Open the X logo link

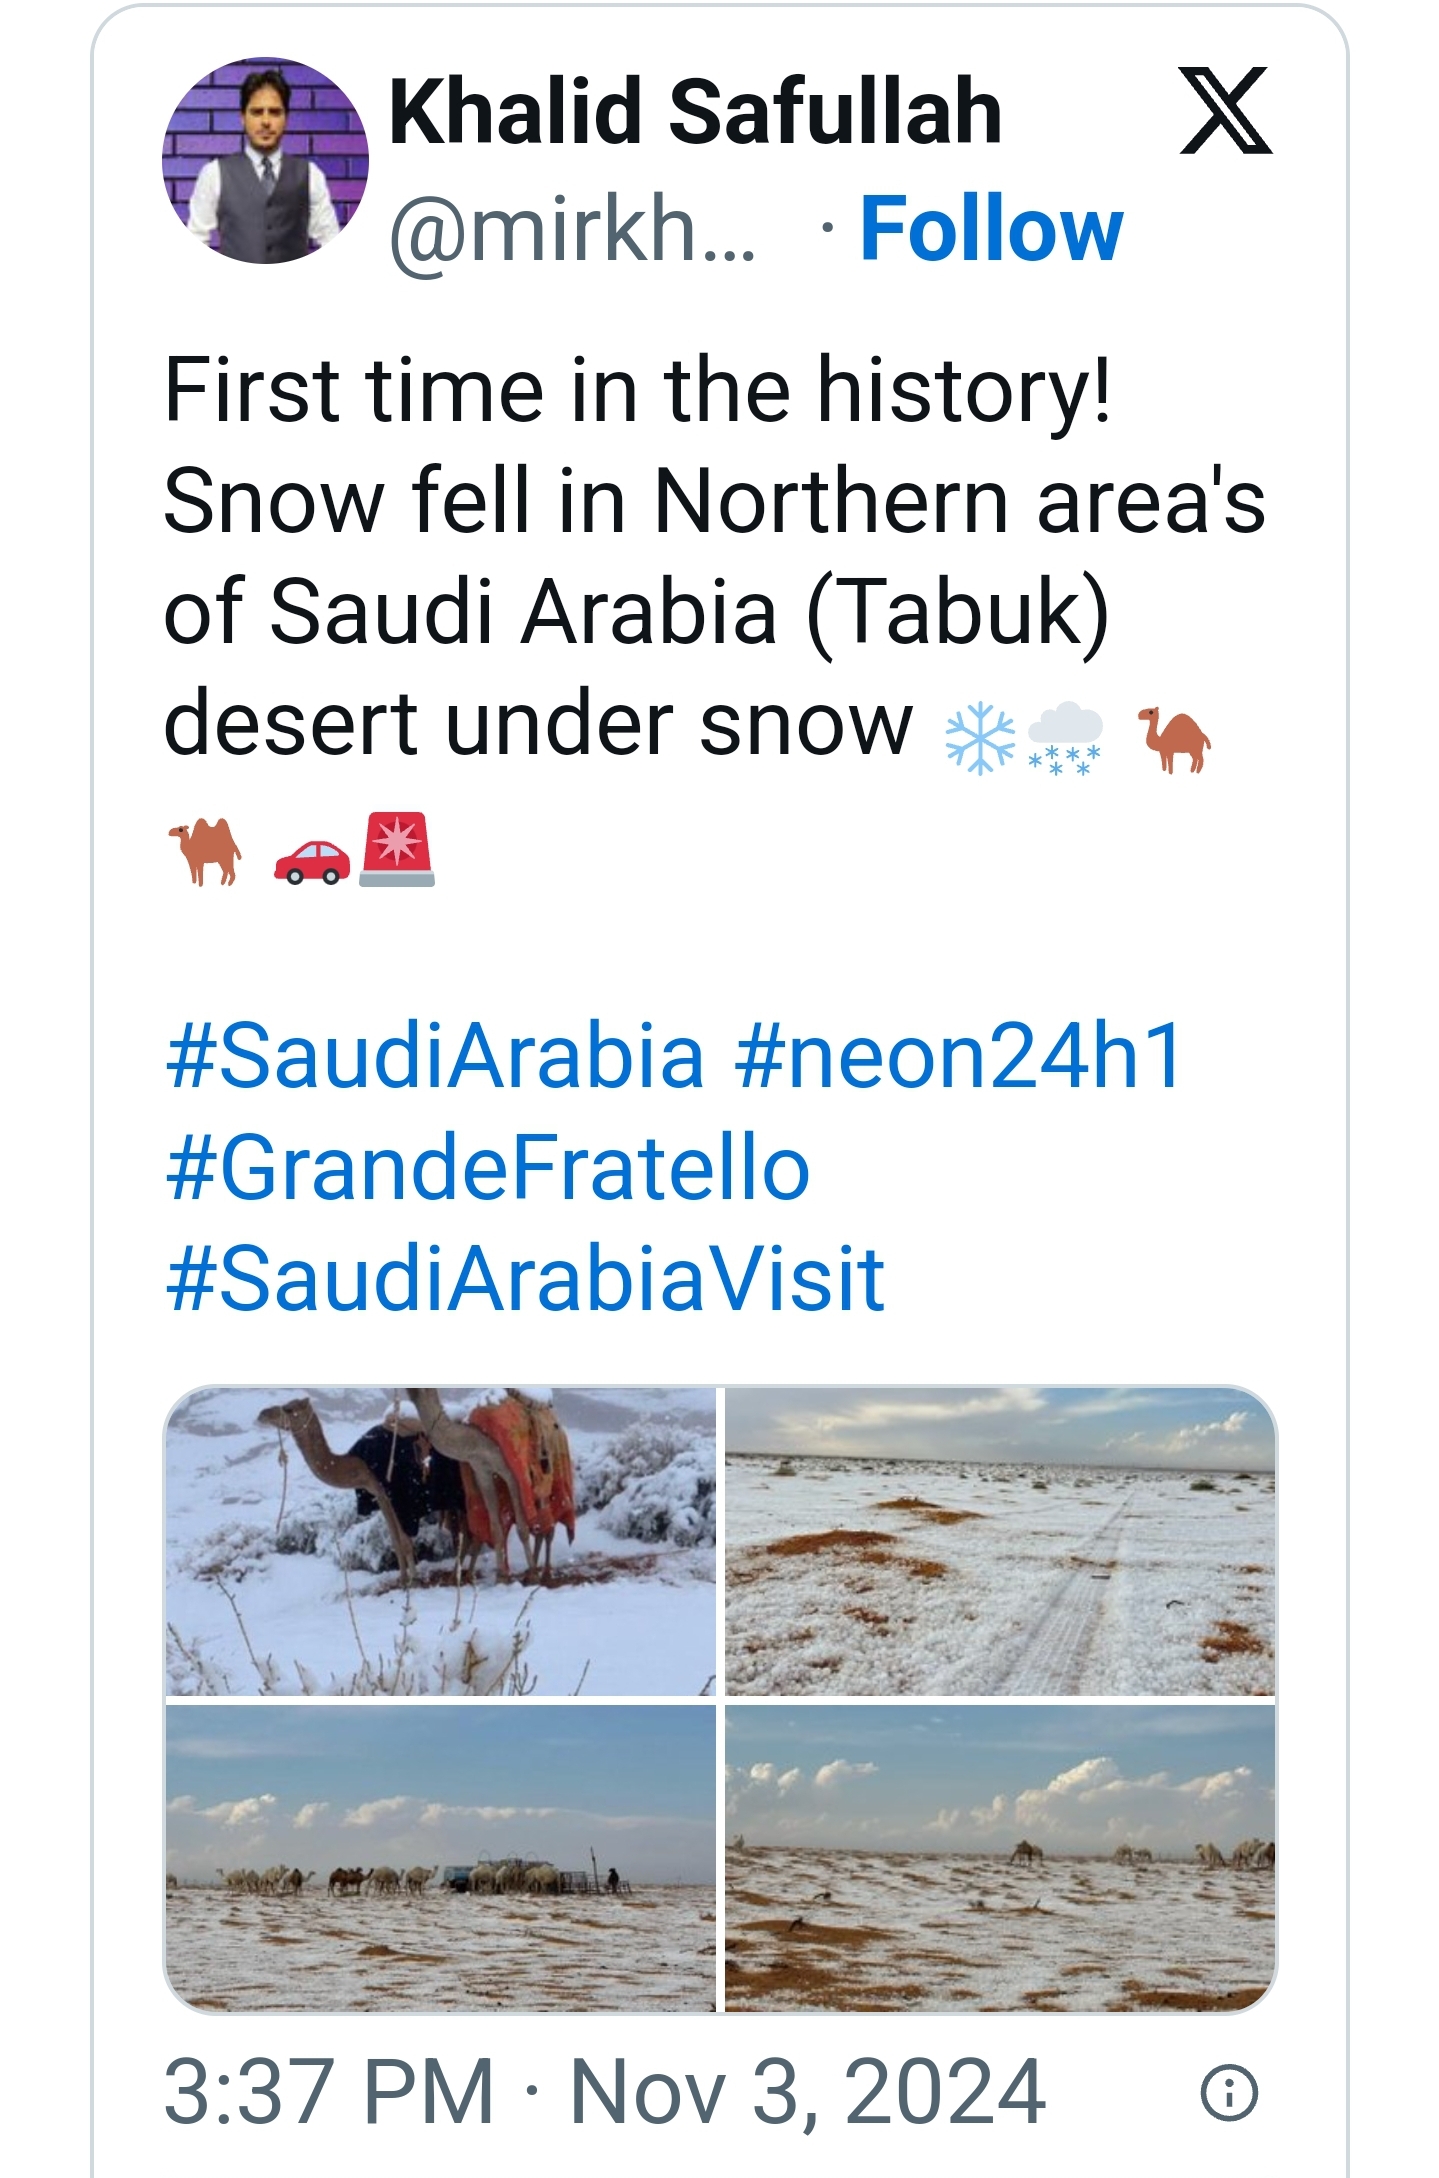click(1226, 111)
